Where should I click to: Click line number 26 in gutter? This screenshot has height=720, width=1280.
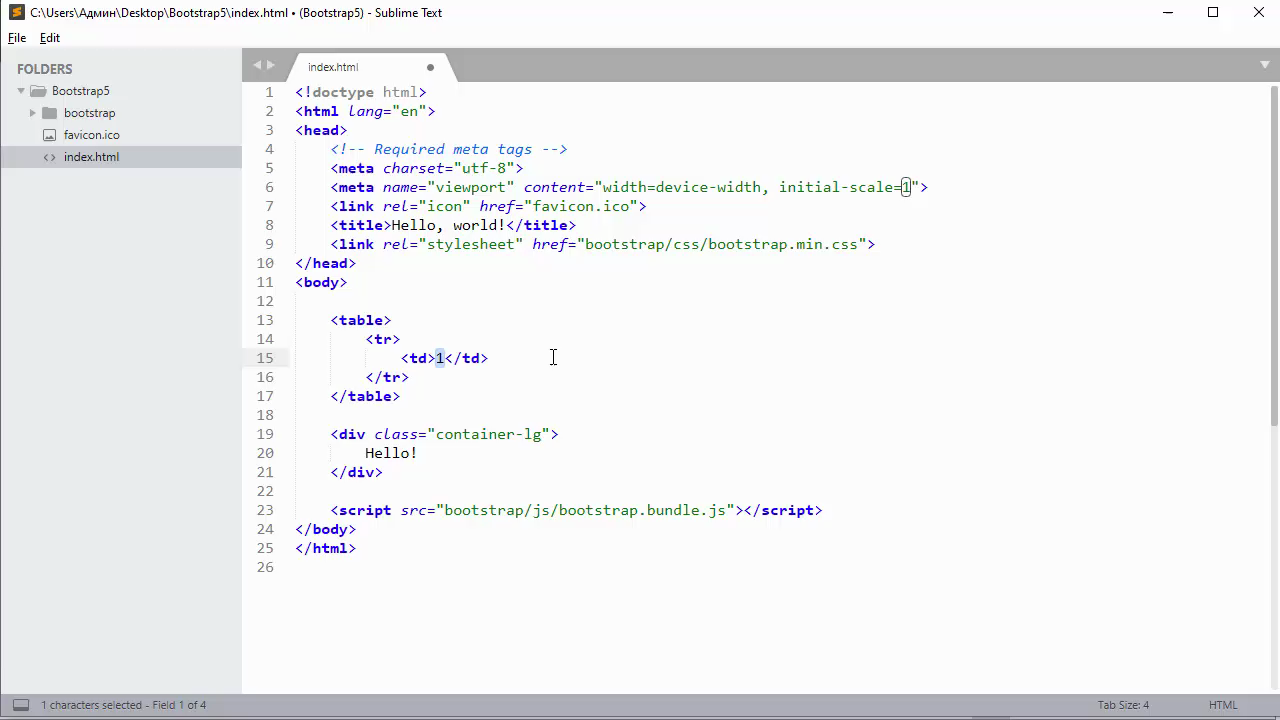coord(265,567)
